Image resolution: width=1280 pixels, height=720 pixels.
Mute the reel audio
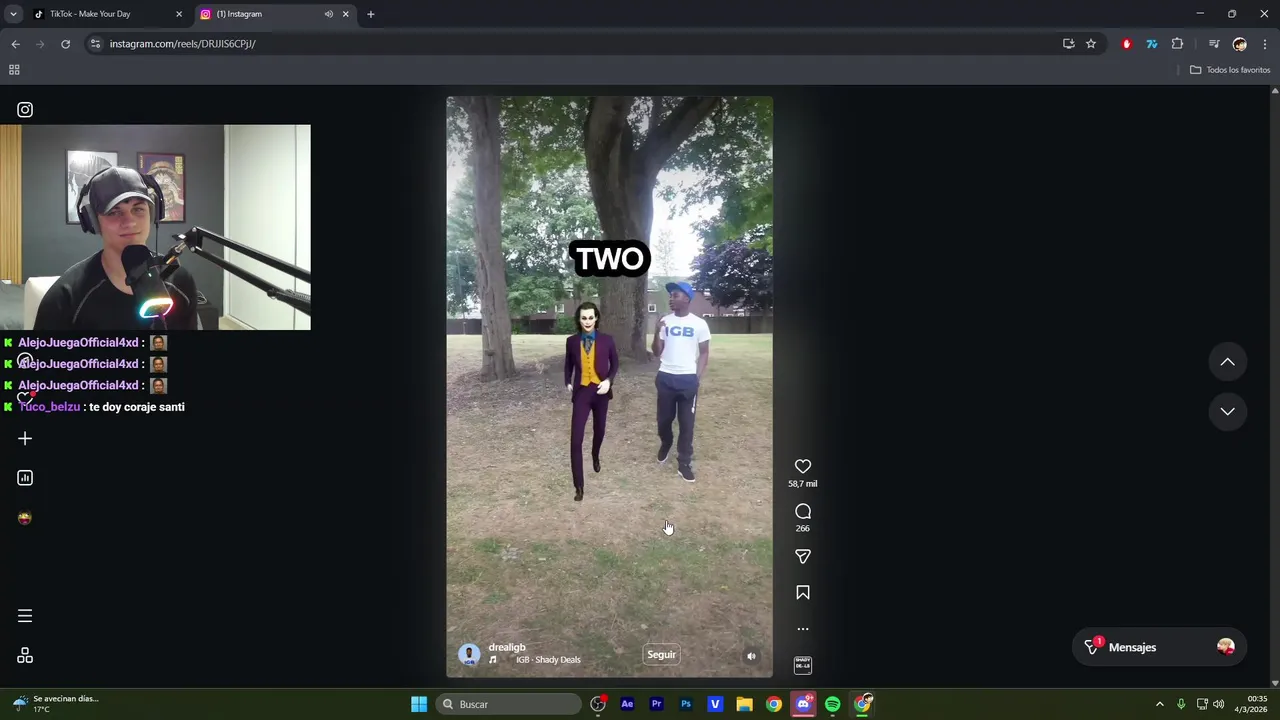click(751, 656)
